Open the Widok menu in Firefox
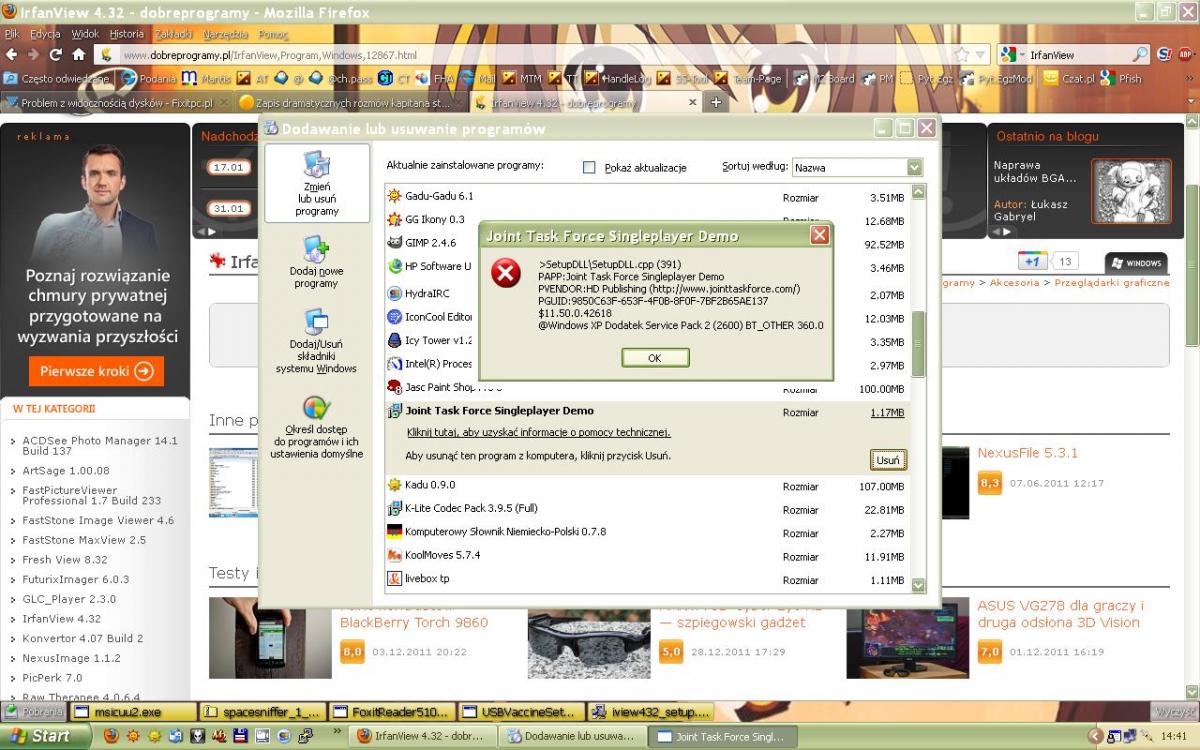The height and width of the screenshot is (750, 1200). pos(85,34)
